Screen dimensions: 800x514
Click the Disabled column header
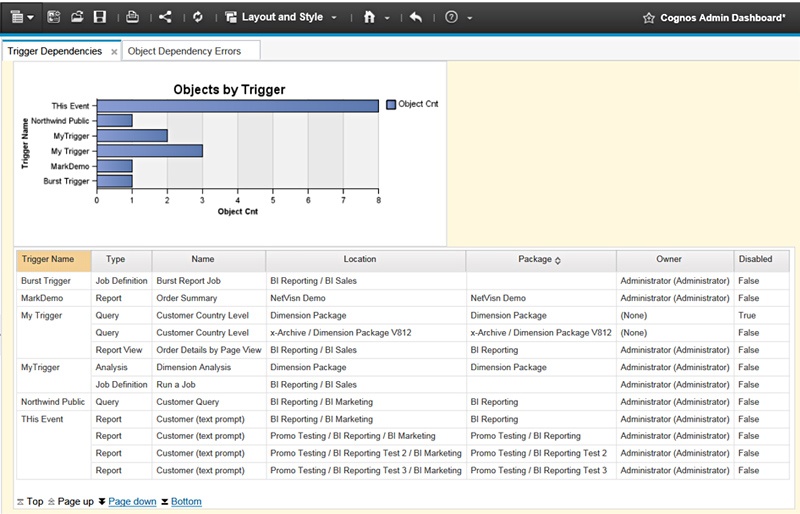(761, 260)
